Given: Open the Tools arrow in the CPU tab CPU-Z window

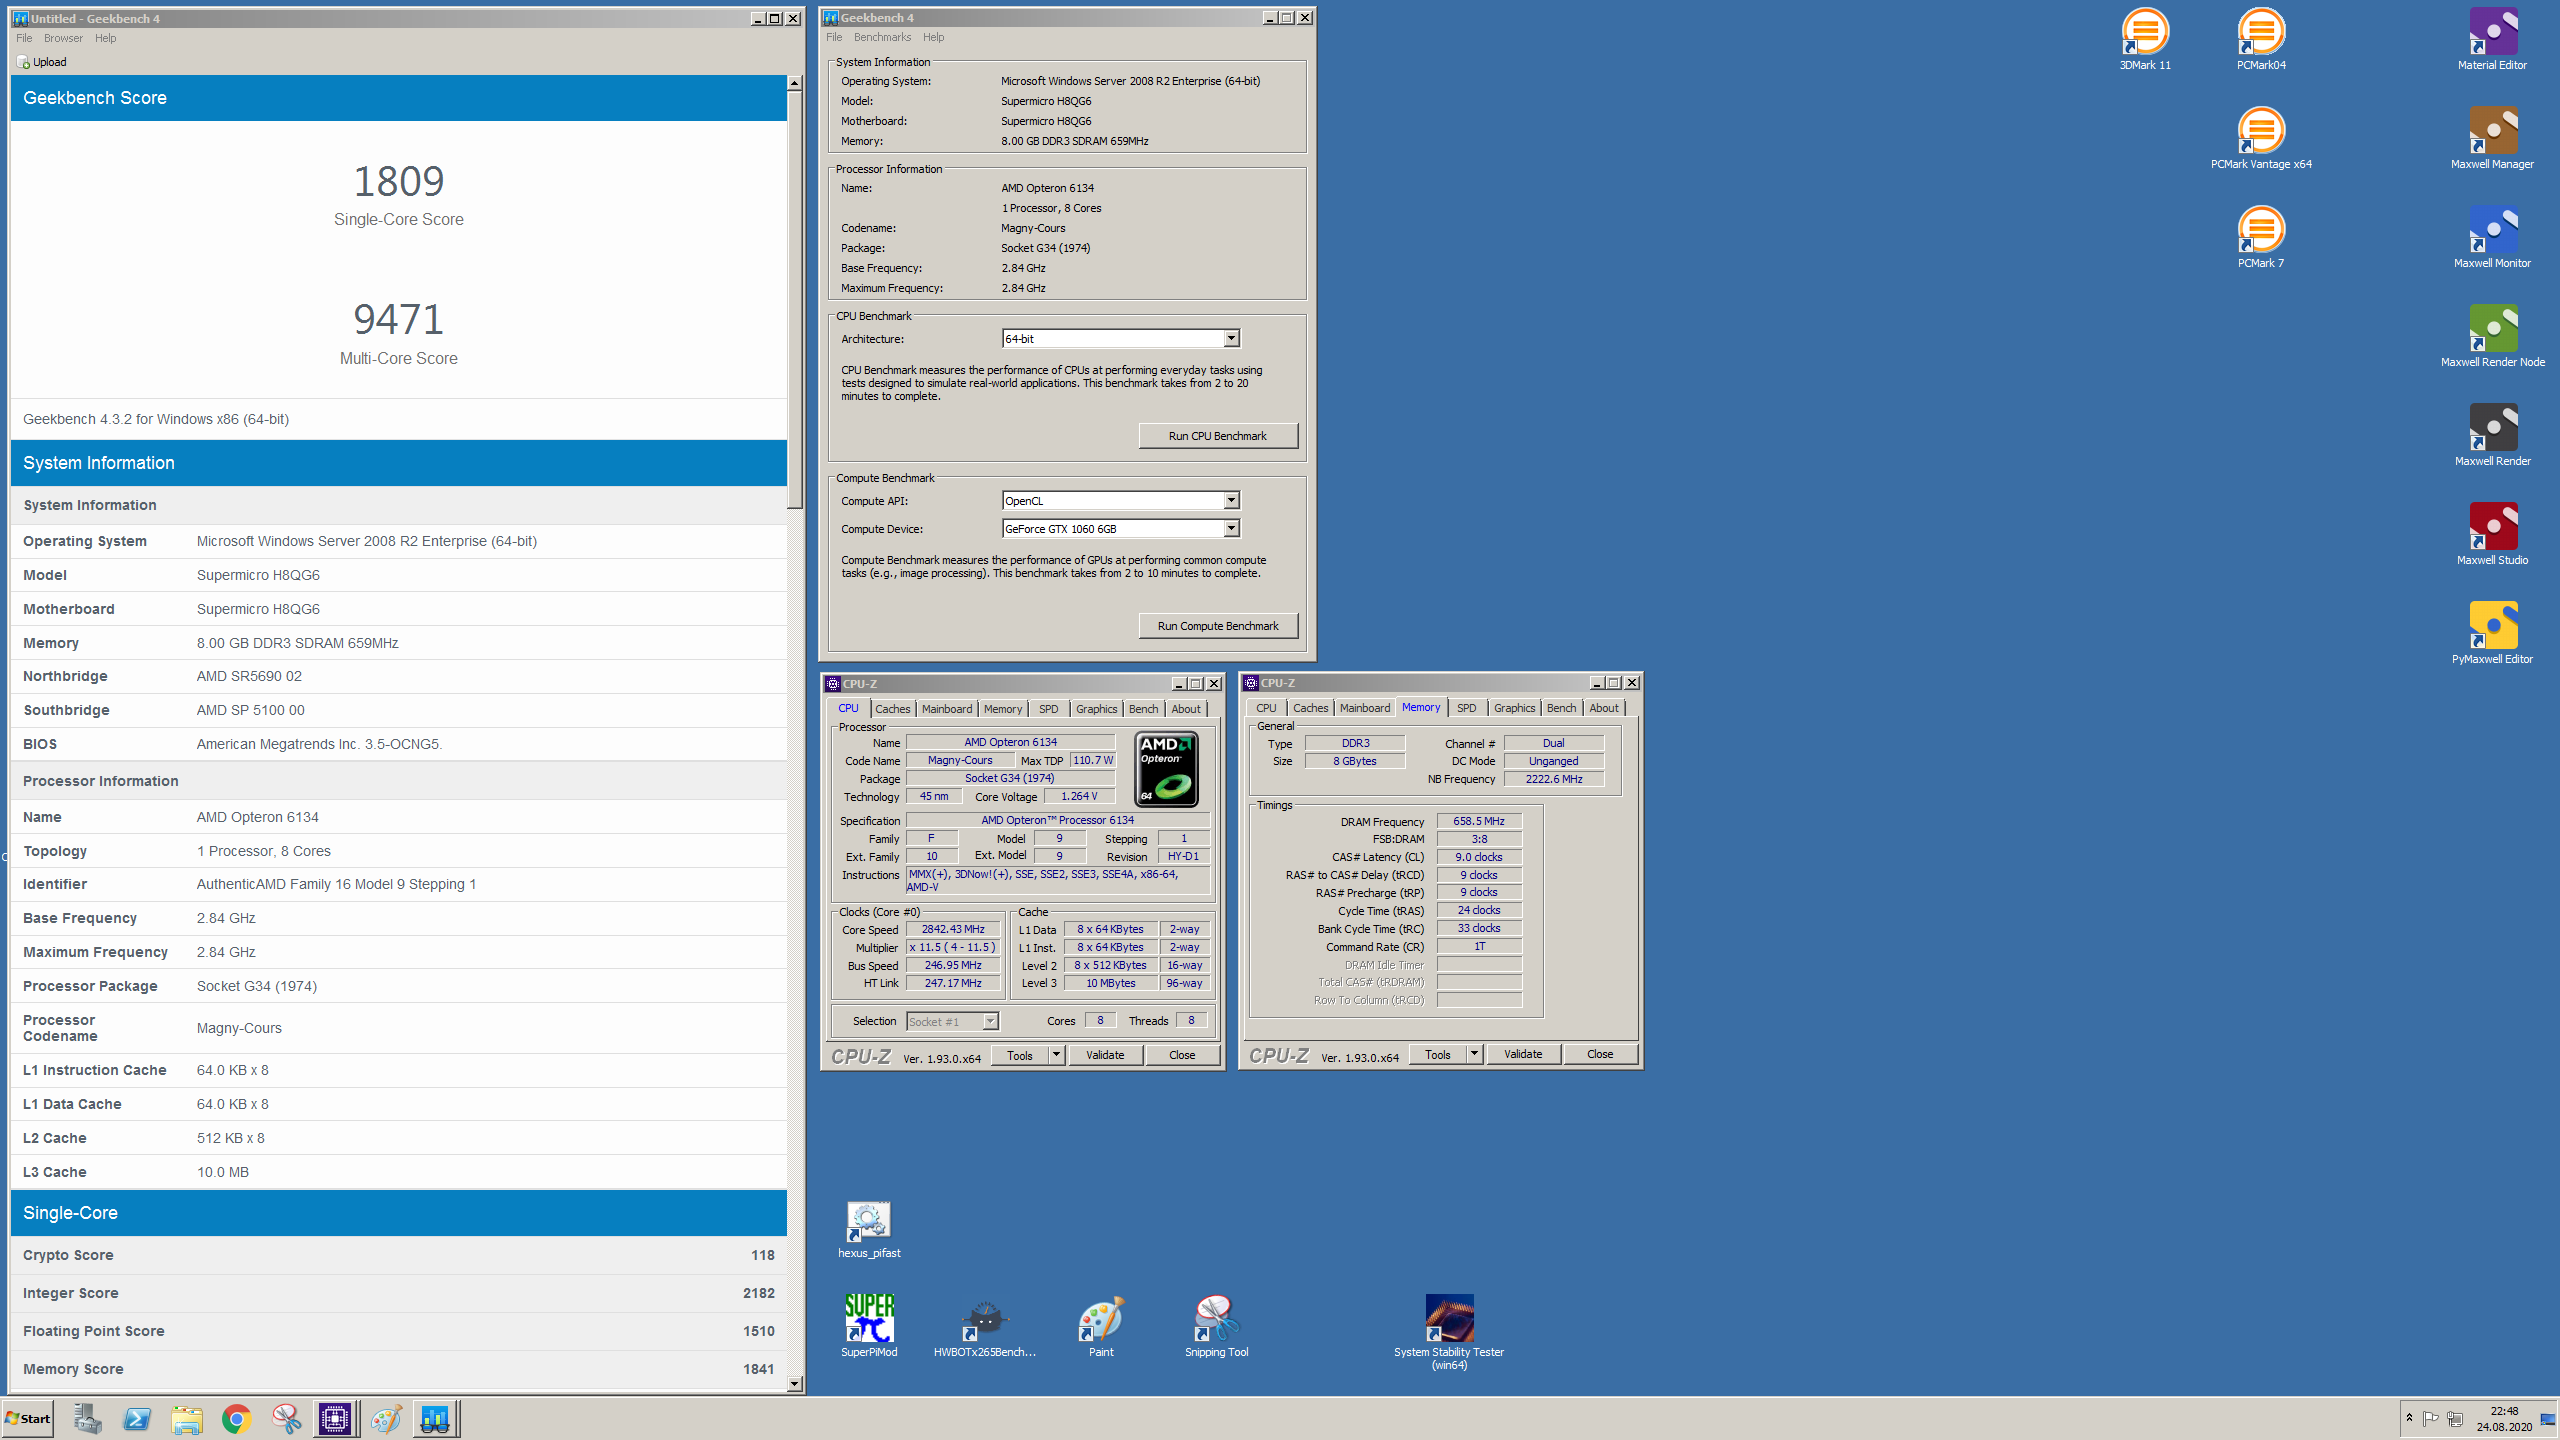Looking at the screenshot, I should (x=1056, y=1055).
